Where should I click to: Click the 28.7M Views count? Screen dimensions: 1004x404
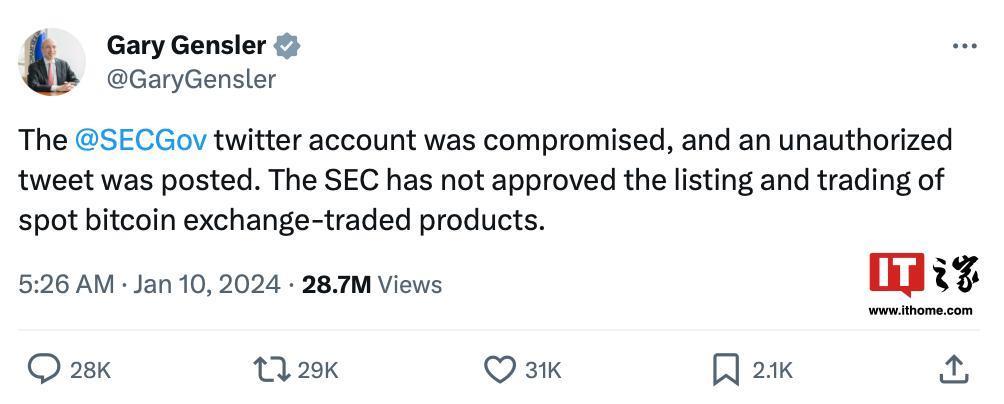372,284
